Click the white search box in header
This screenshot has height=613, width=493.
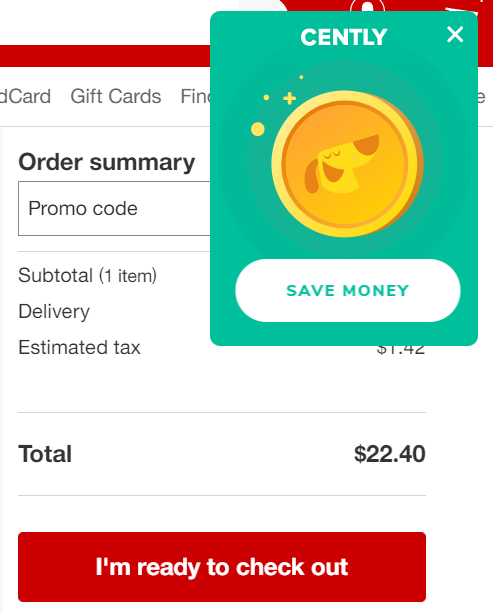click(x=264, y=5)
